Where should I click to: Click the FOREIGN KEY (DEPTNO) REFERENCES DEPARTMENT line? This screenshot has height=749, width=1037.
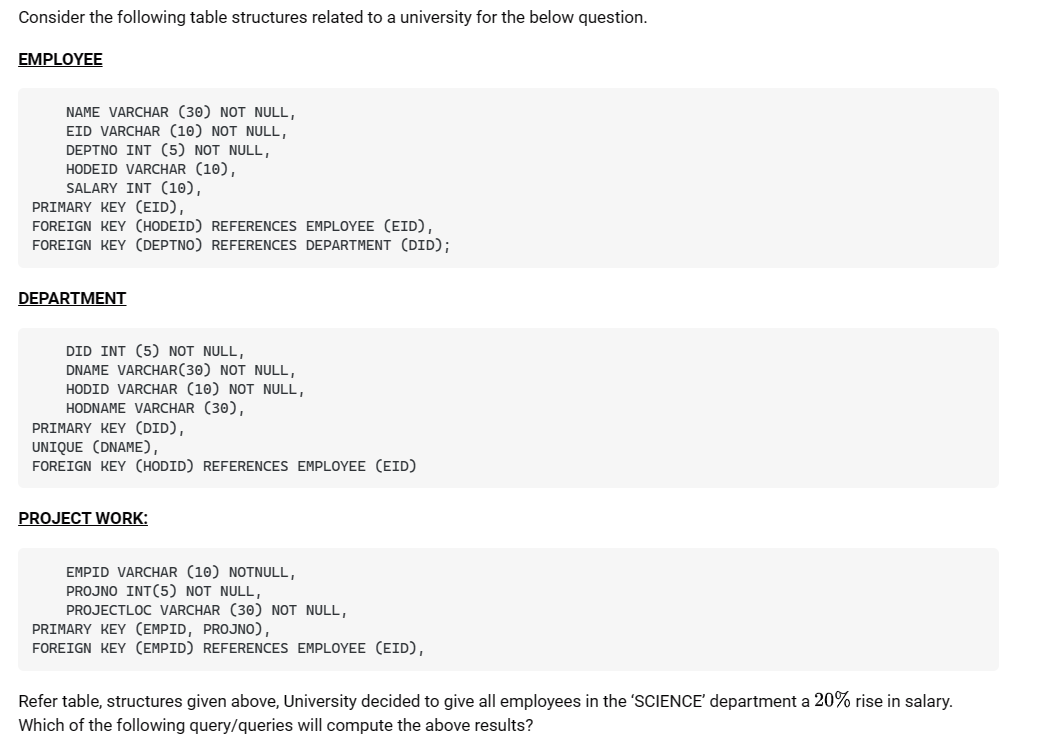(240, 245)
